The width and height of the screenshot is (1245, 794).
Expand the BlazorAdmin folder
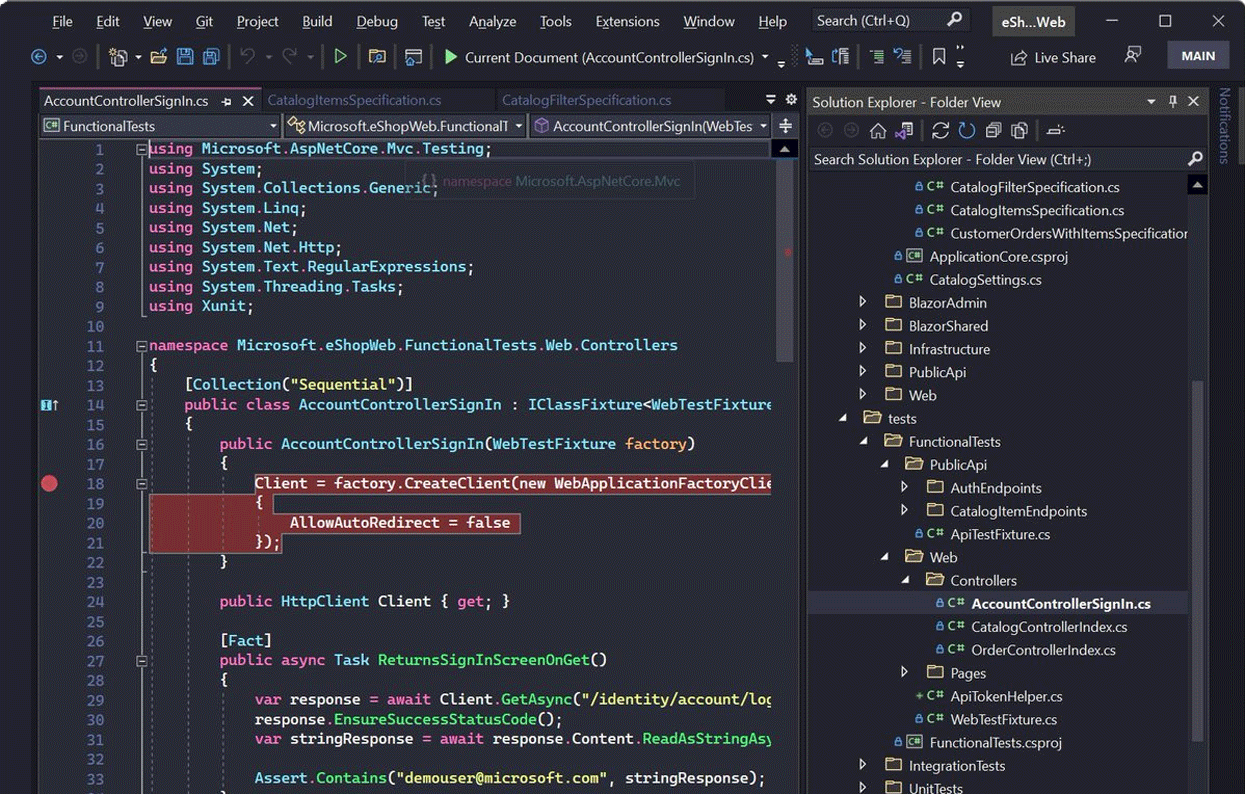tap(863, 303)
